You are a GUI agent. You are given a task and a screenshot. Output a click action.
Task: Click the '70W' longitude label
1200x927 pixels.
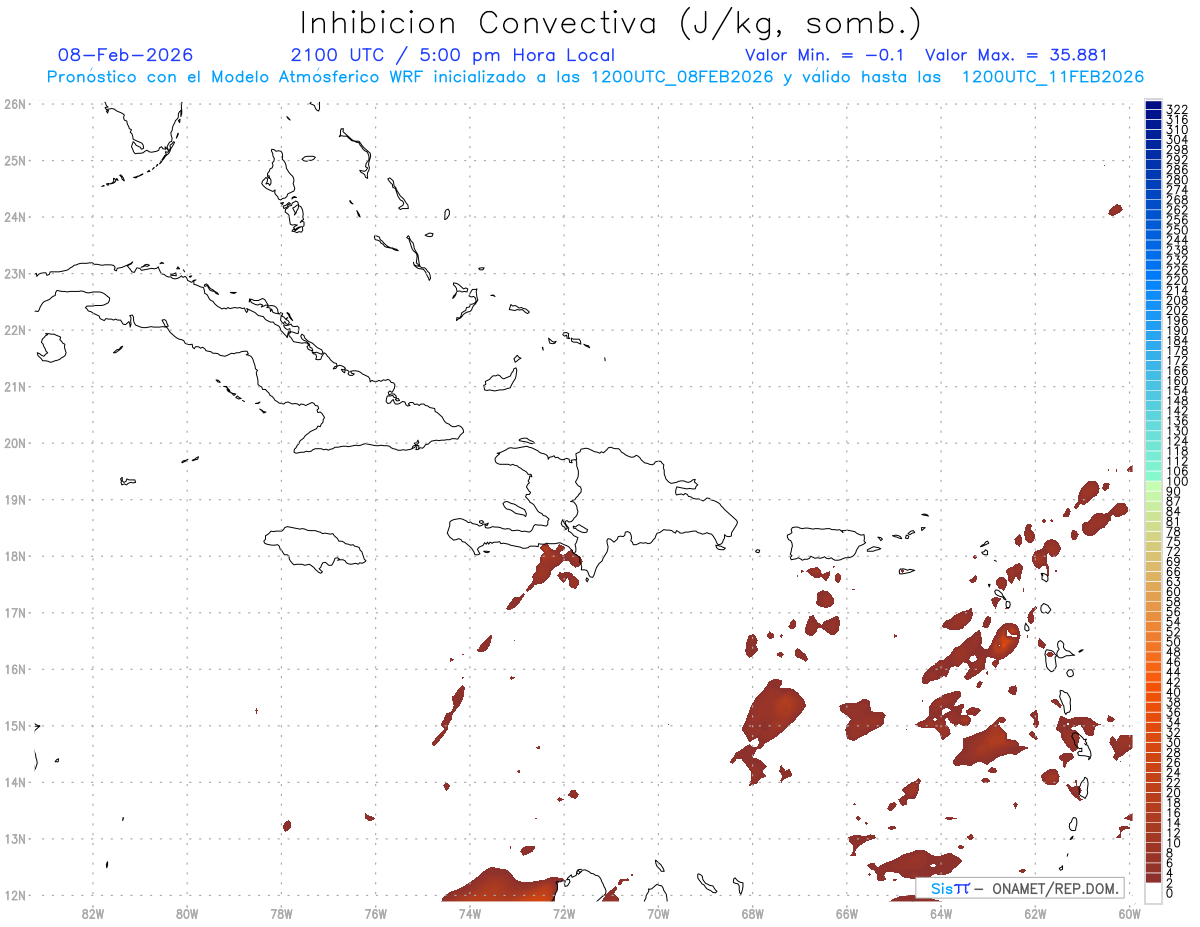click(658, 913)
